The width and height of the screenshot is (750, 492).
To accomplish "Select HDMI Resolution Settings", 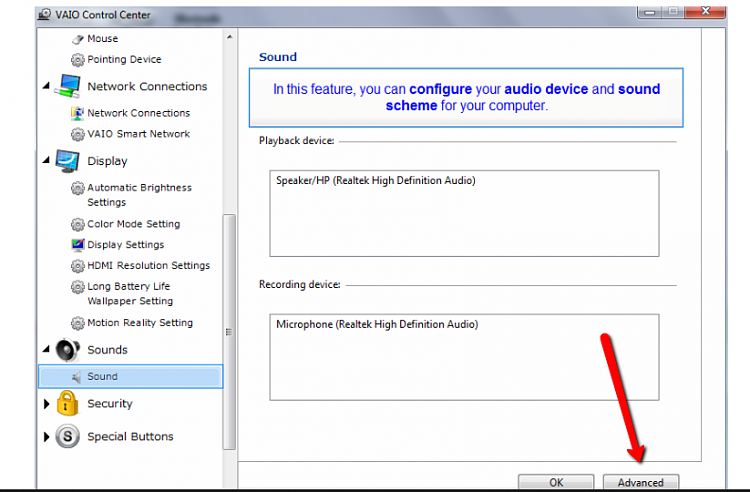I will (x=148, y=265).
